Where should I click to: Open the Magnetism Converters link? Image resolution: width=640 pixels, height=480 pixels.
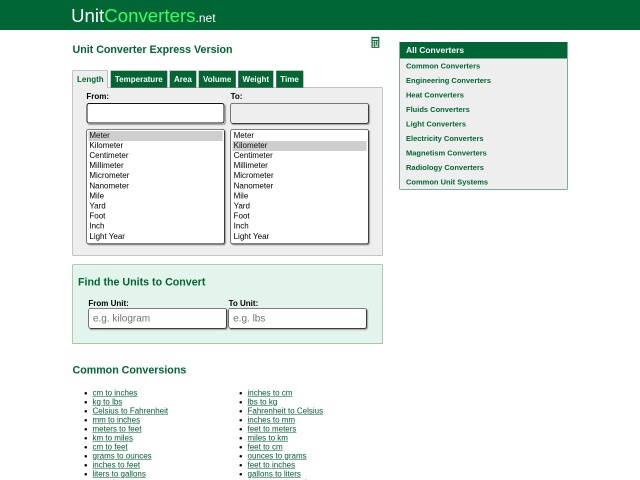[x=446, y=153]
